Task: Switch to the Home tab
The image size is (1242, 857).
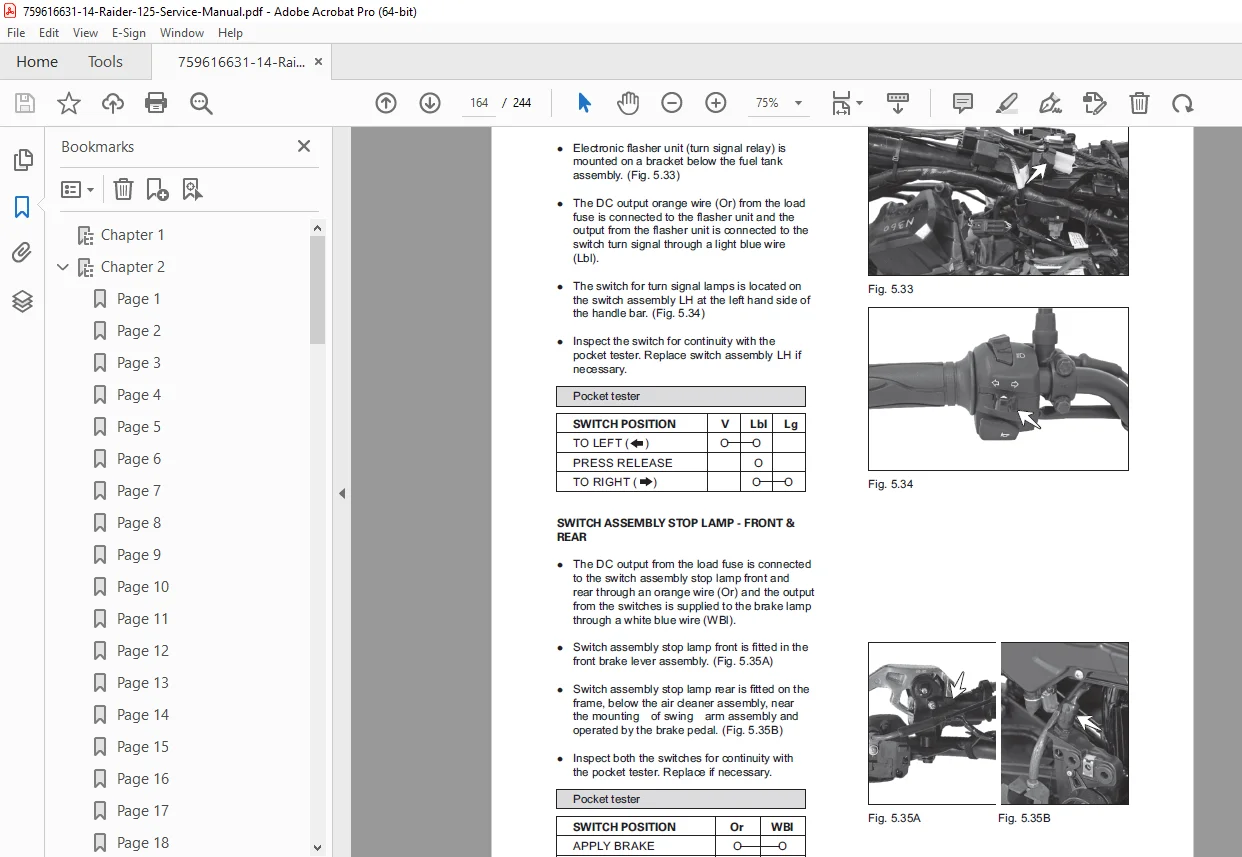Action: [x=37, y=61]
